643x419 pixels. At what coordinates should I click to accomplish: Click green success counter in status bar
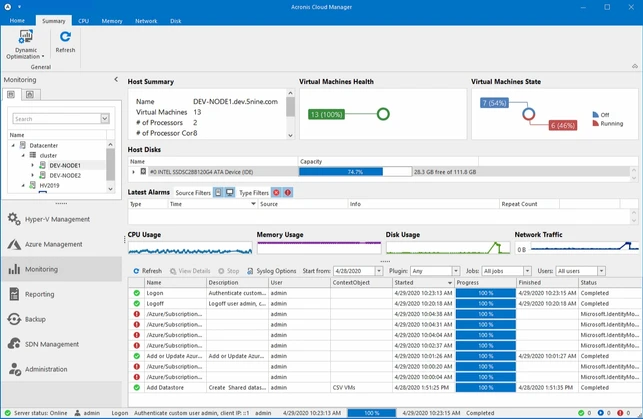click(x=581, y=413)
